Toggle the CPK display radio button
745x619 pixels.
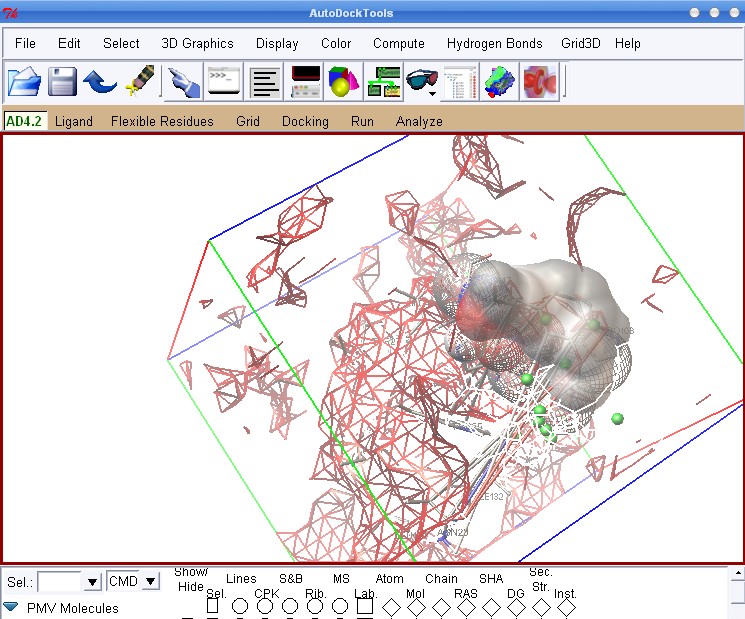(x=265, y=606)
